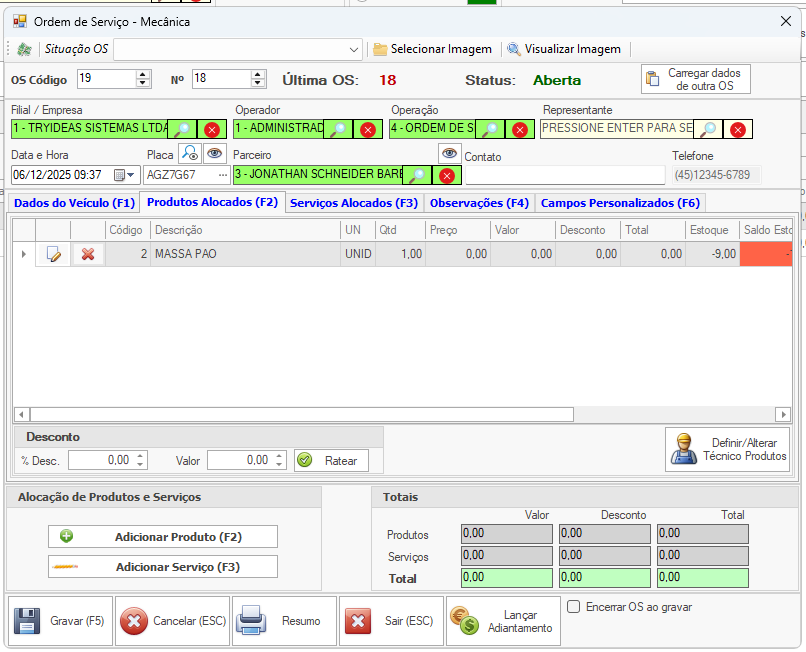This screenshot has height=652, width=806.
Task: Open the Data e Hora calendar dropdown
Action: pyautogui.click(x=130, y=175)
